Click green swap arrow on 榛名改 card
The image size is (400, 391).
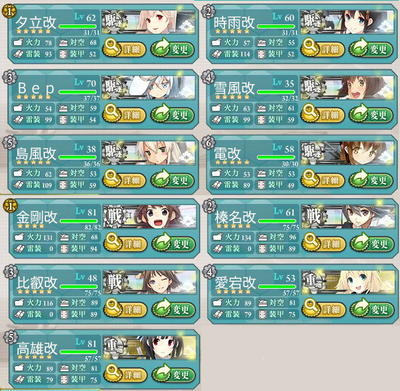coord(360,243)
